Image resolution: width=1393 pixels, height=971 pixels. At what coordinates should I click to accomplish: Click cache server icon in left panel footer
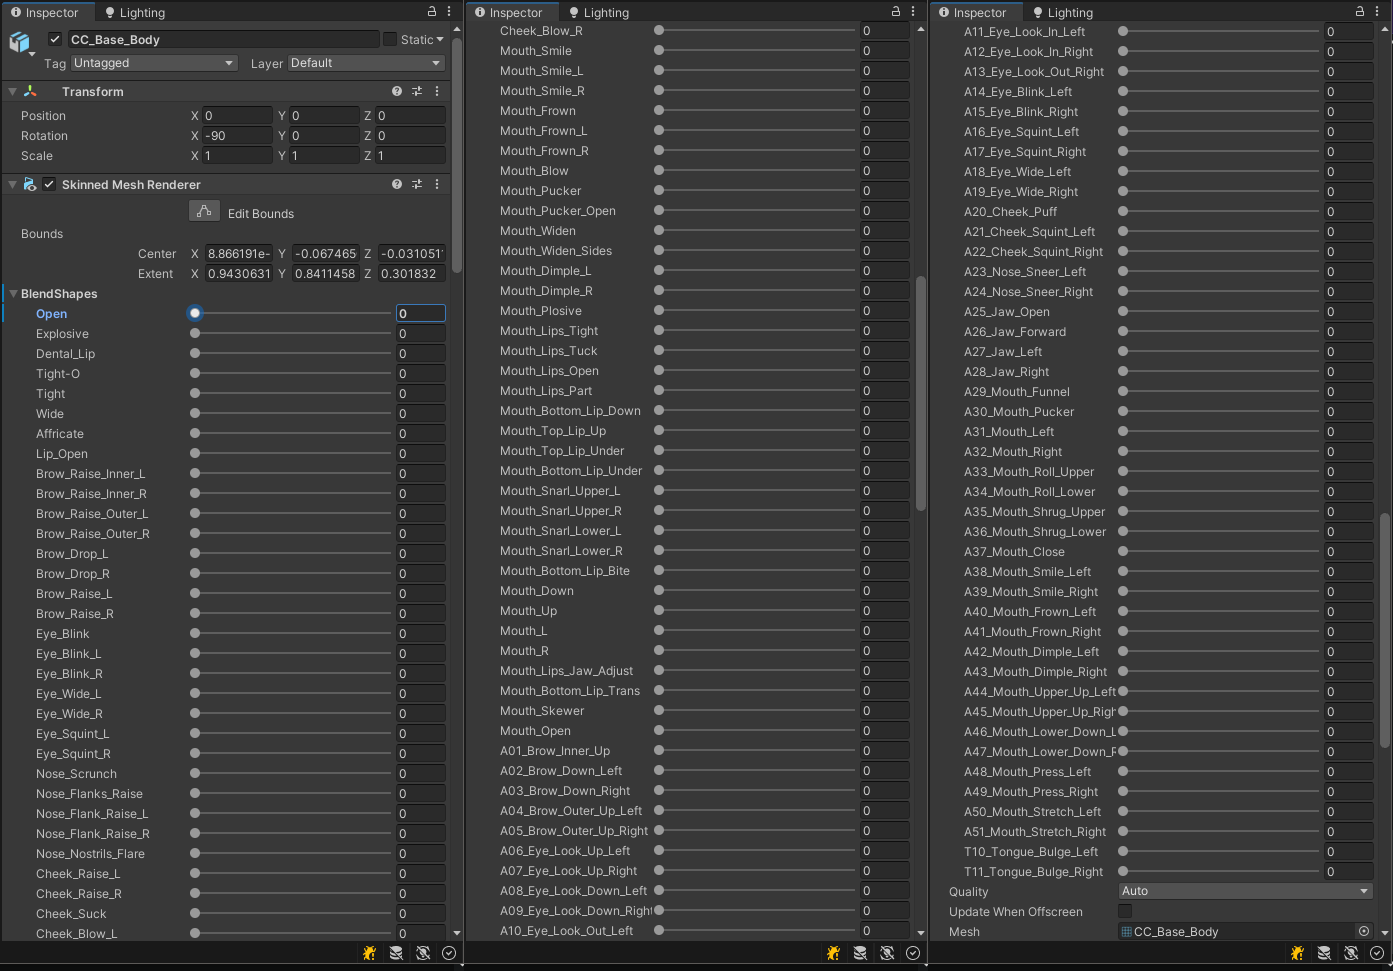click(396, 953)
